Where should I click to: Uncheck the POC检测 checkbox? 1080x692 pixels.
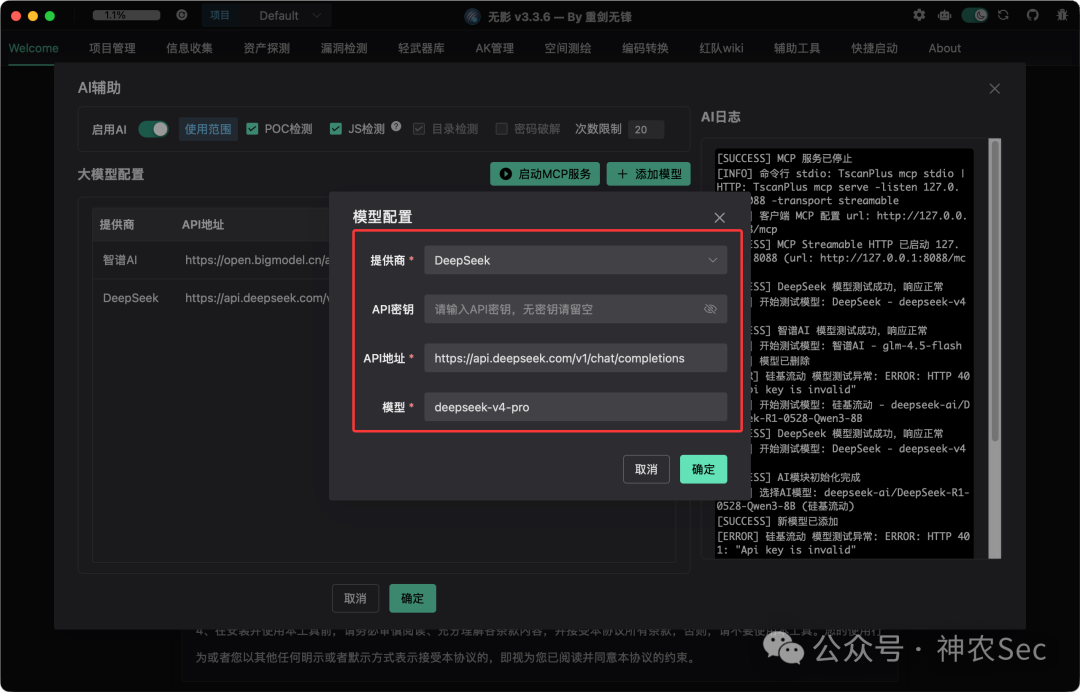pyautogui.click(x=252, y=129)
